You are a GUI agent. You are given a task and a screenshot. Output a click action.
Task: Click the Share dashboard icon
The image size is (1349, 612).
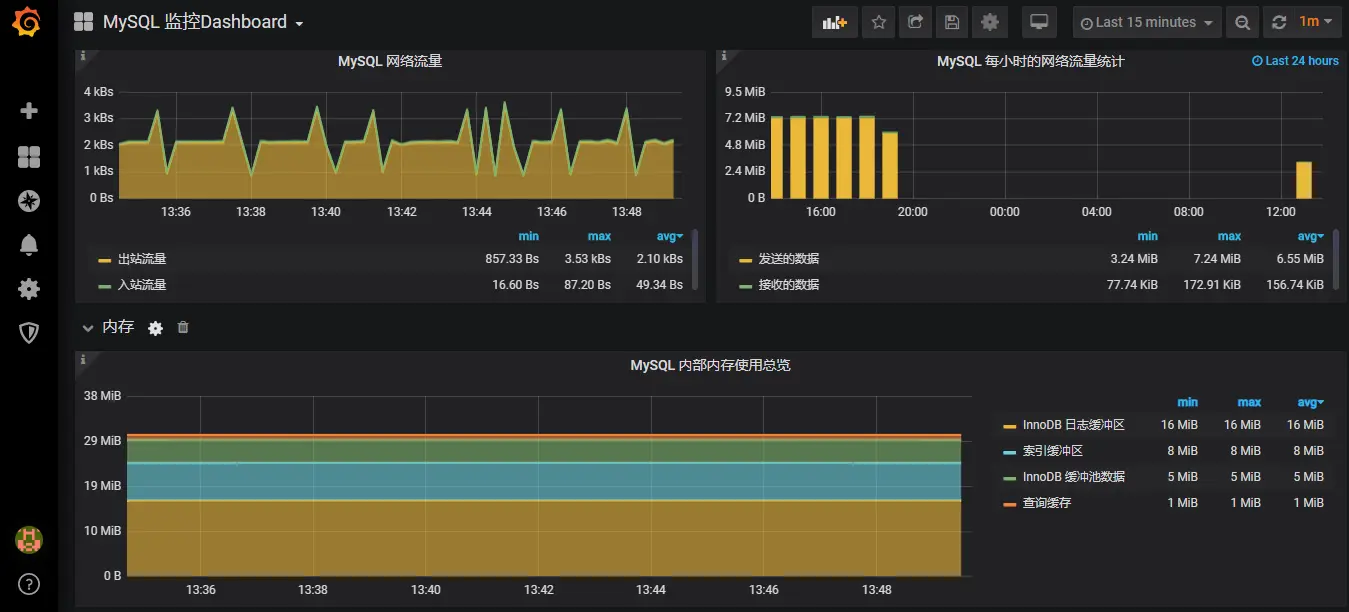(914, 22)
